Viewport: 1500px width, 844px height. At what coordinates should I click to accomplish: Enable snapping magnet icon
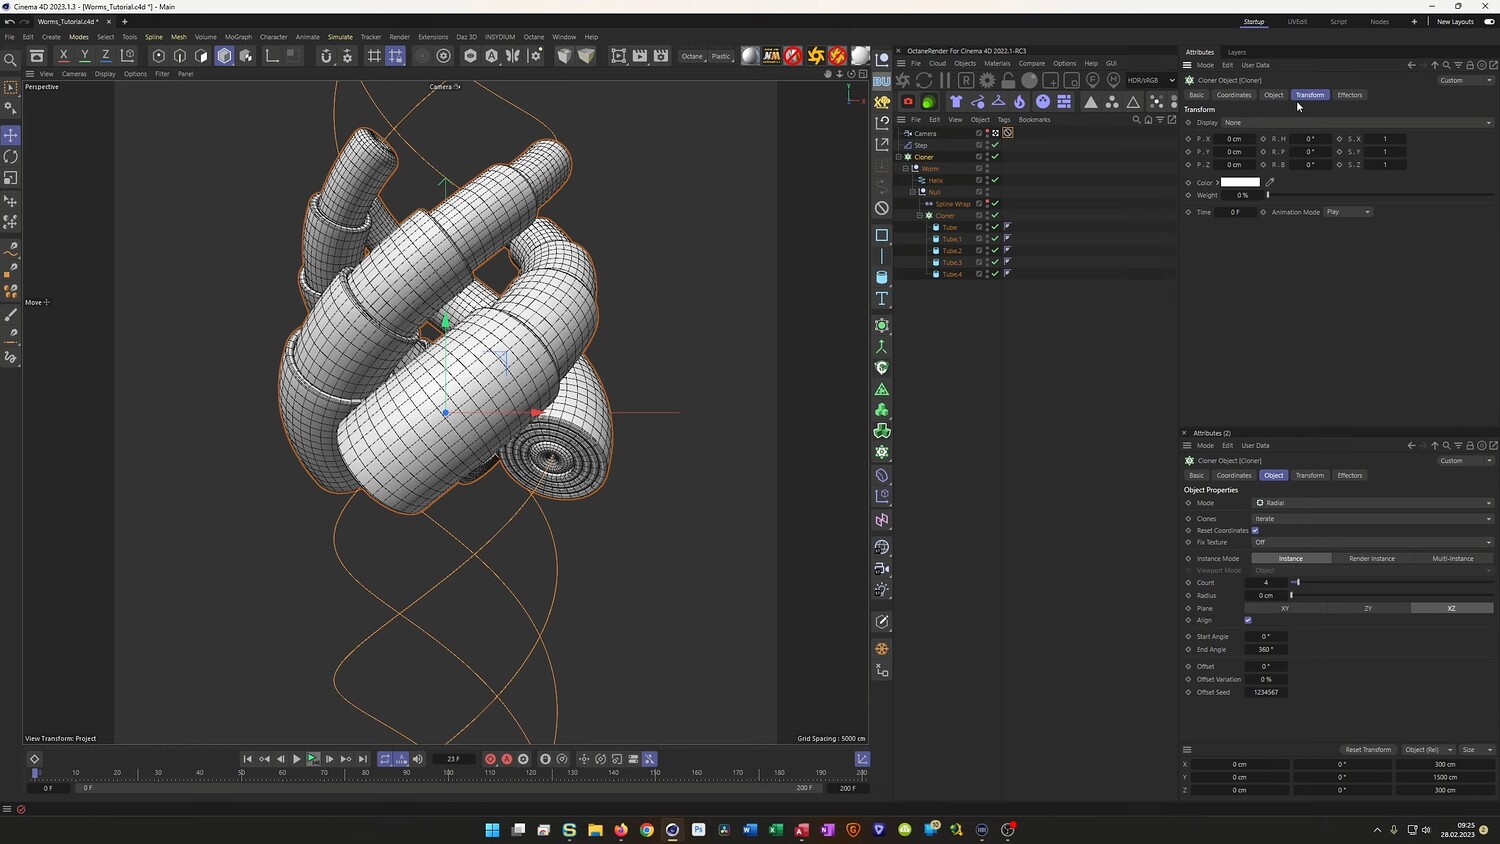click(x=326, y=56)
